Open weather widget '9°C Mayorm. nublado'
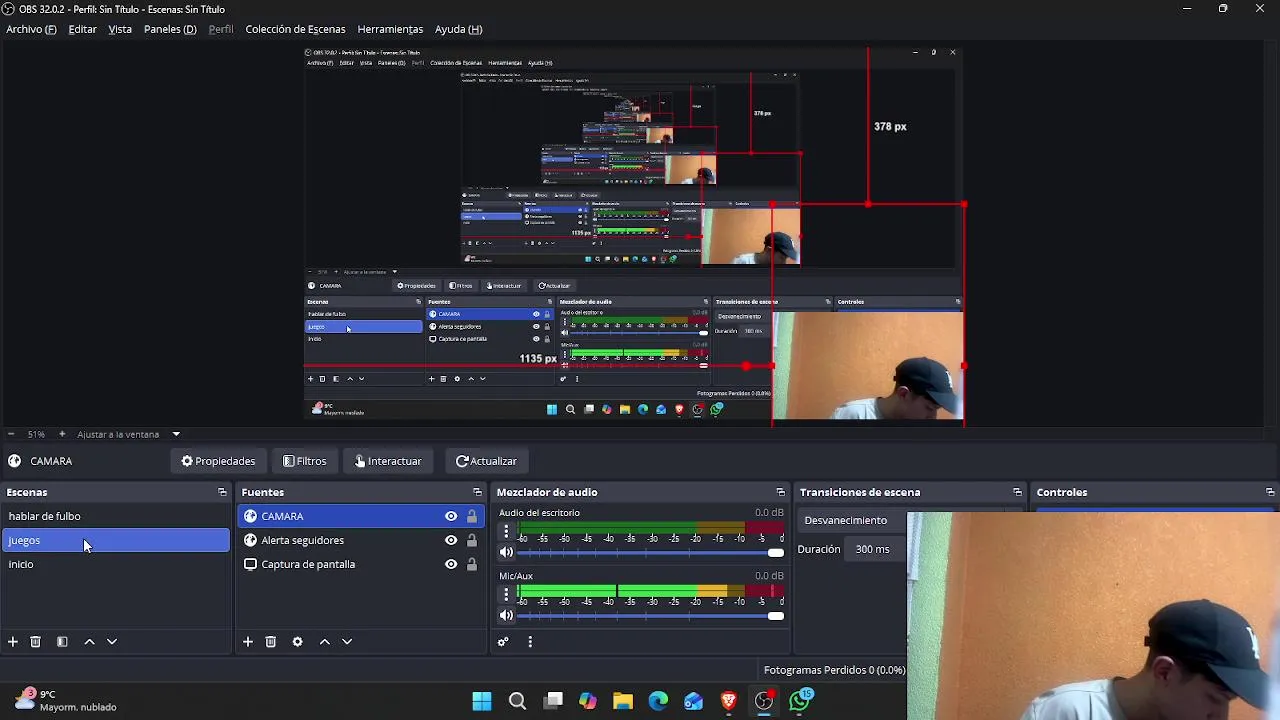This screenshot has width=1280, height=720. click(65, 700)
